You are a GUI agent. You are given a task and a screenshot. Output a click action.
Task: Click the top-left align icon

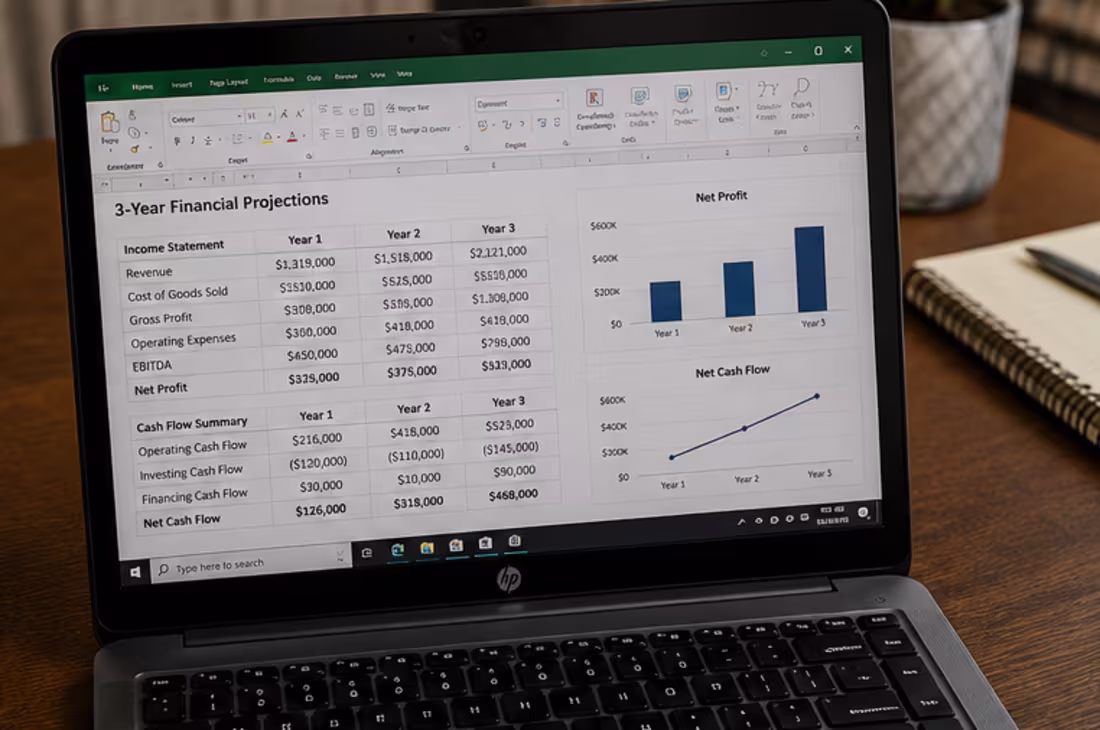[322, 110]
